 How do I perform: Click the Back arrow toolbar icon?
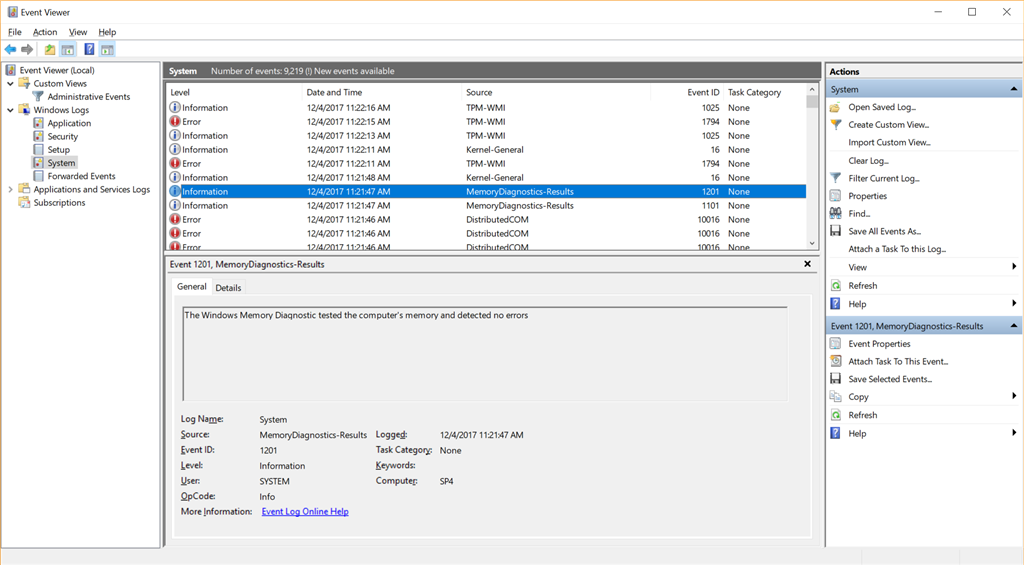(x=10, y=50)
